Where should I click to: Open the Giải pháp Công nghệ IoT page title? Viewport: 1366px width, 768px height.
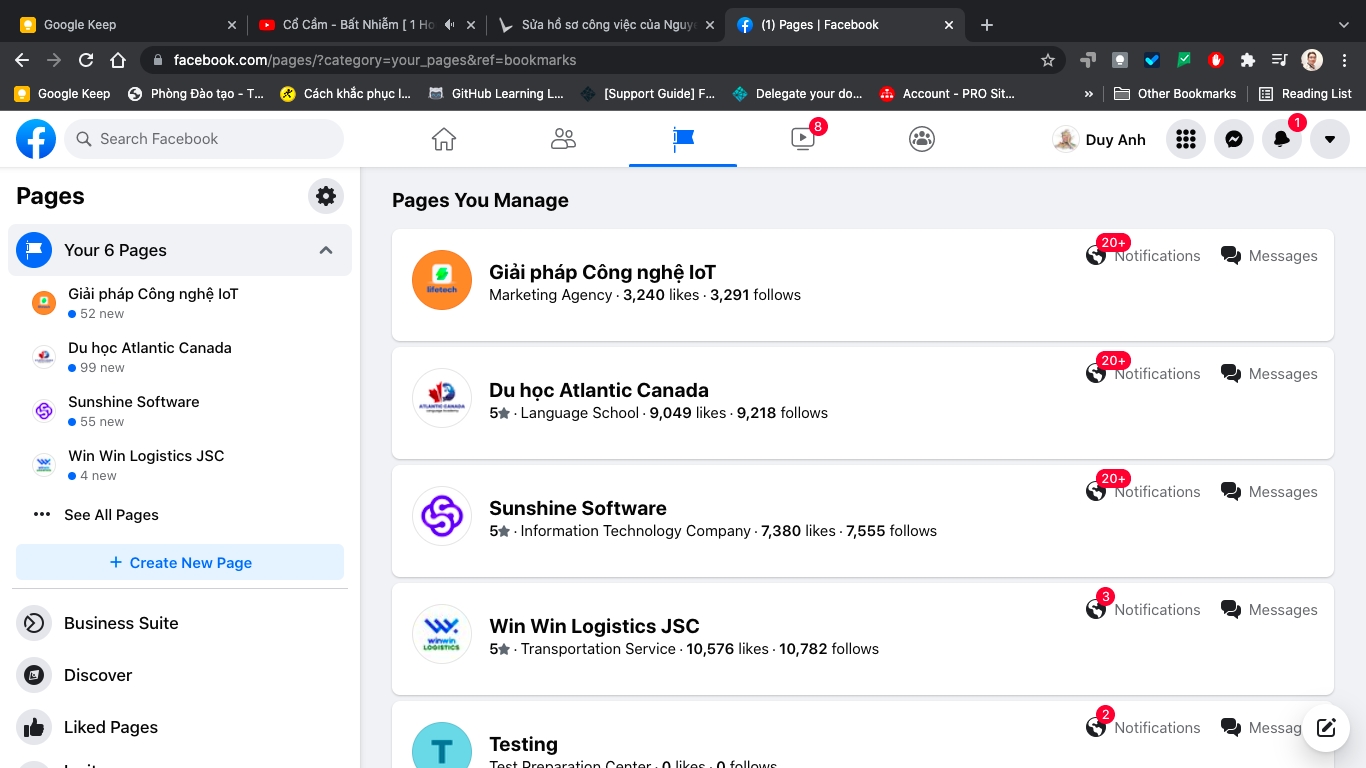click(x=602, y=272)
